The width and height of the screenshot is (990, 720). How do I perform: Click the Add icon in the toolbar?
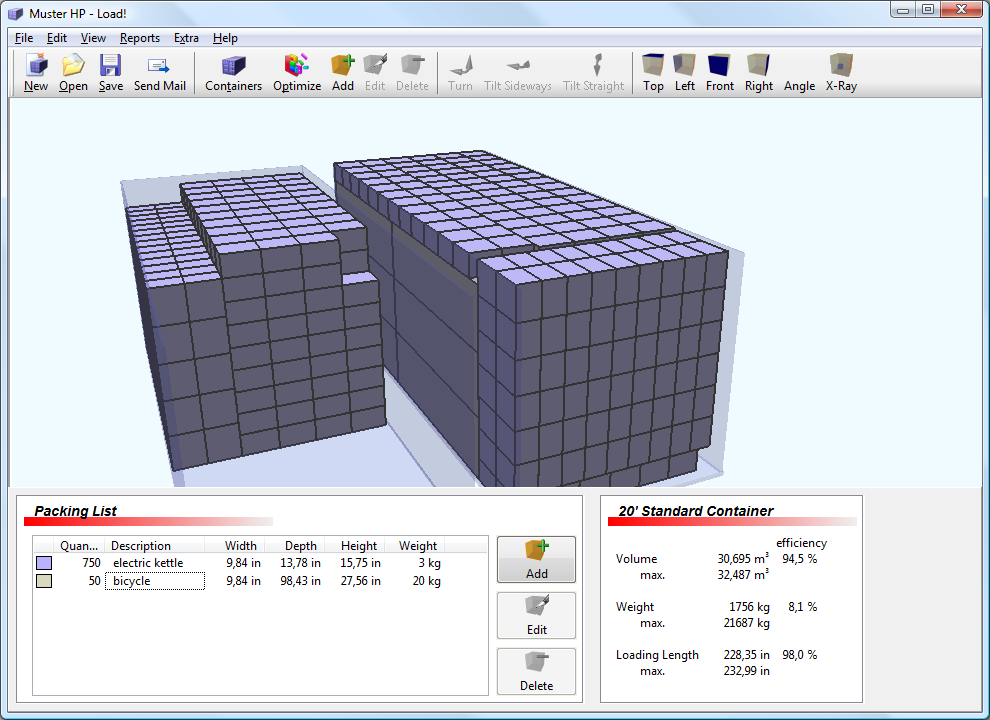(x=343, y=73)
